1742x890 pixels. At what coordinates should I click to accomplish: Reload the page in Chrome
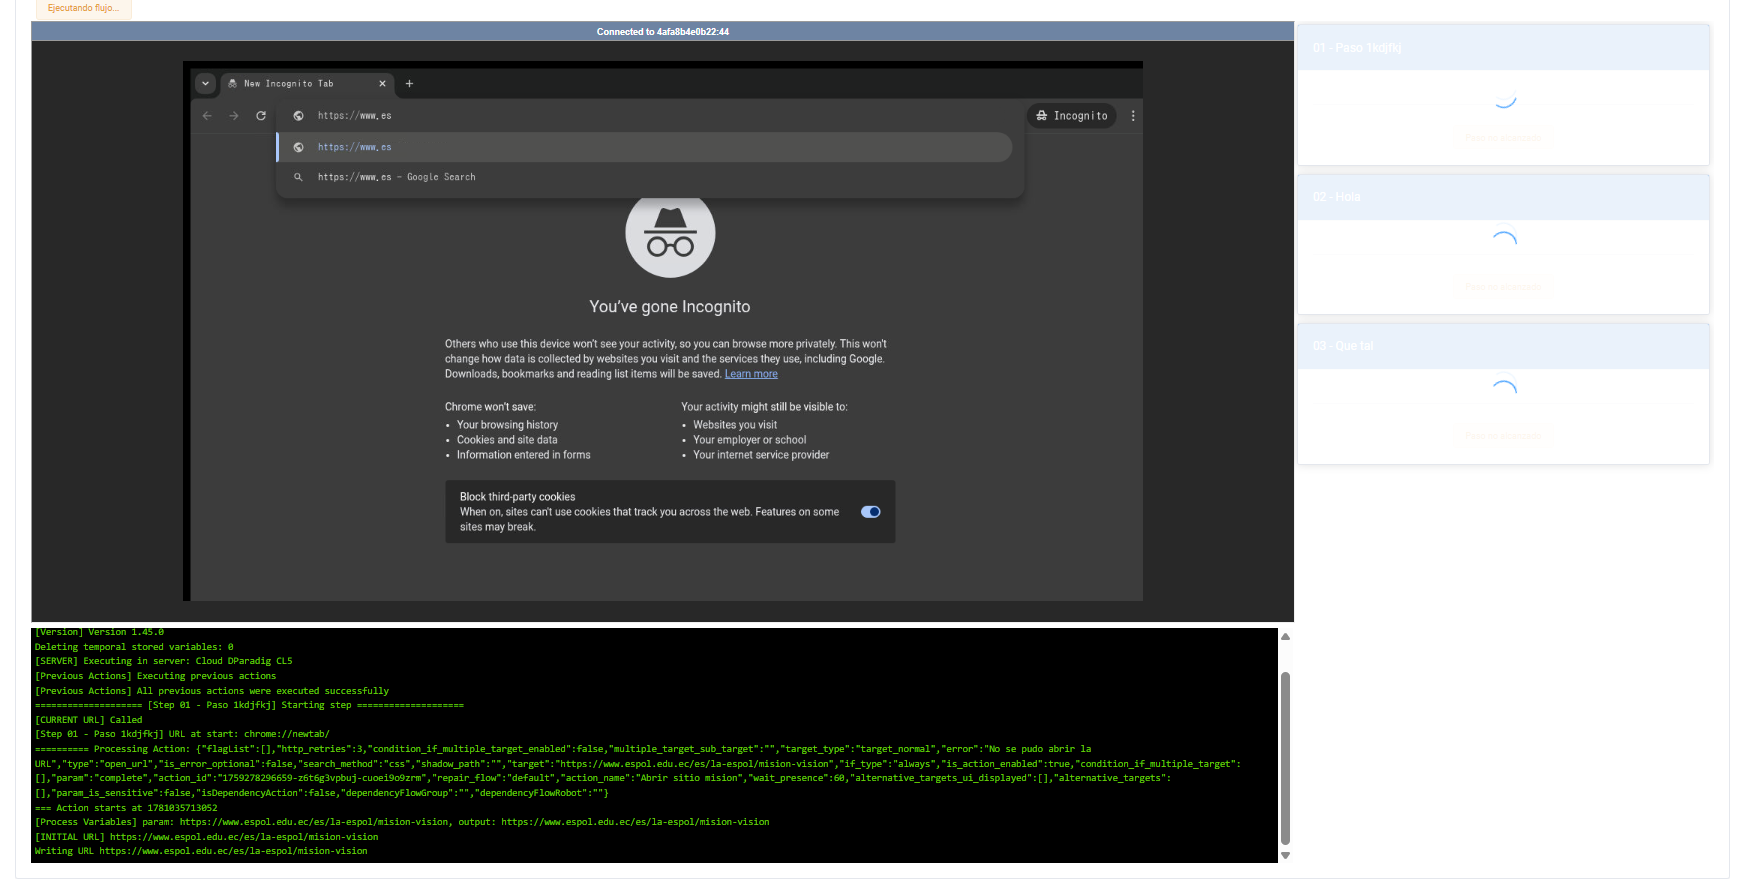(261, 116)
